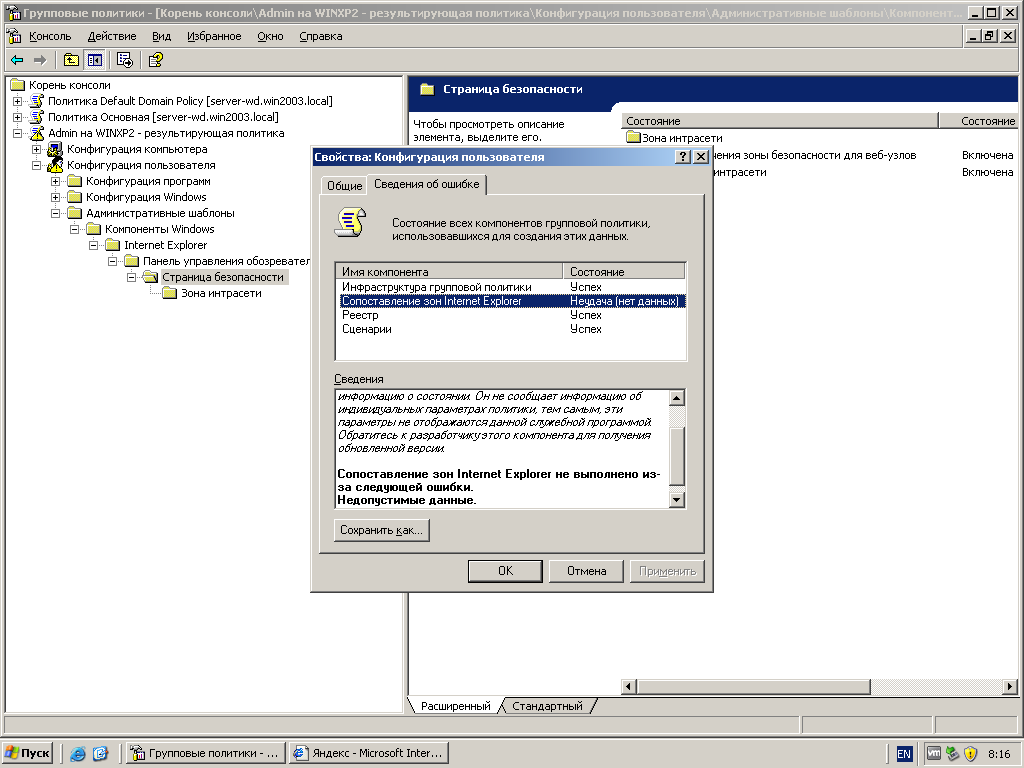
Task: Expand the Конфигурация компьютера node
Action: (37, 150)
